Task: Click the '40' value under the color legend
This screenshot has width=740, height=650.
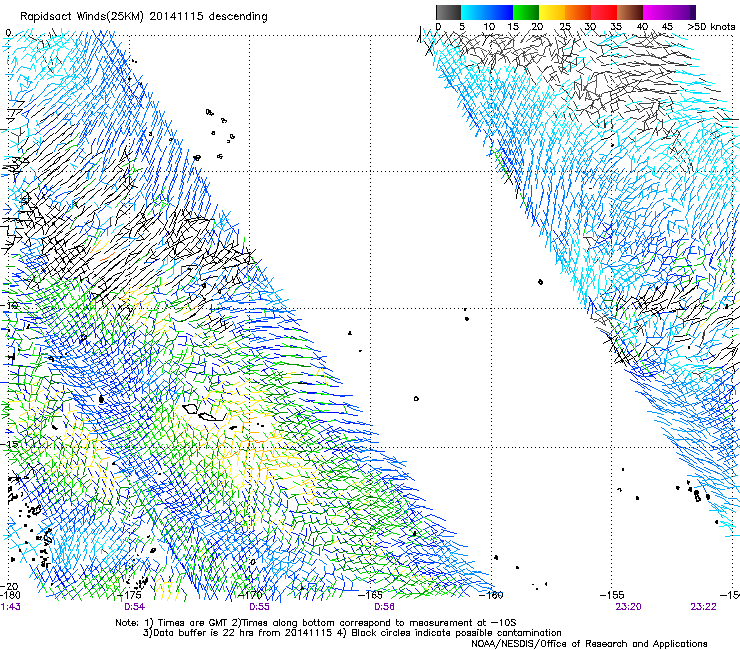Action: pyautogui.click(x=642, y=27)
